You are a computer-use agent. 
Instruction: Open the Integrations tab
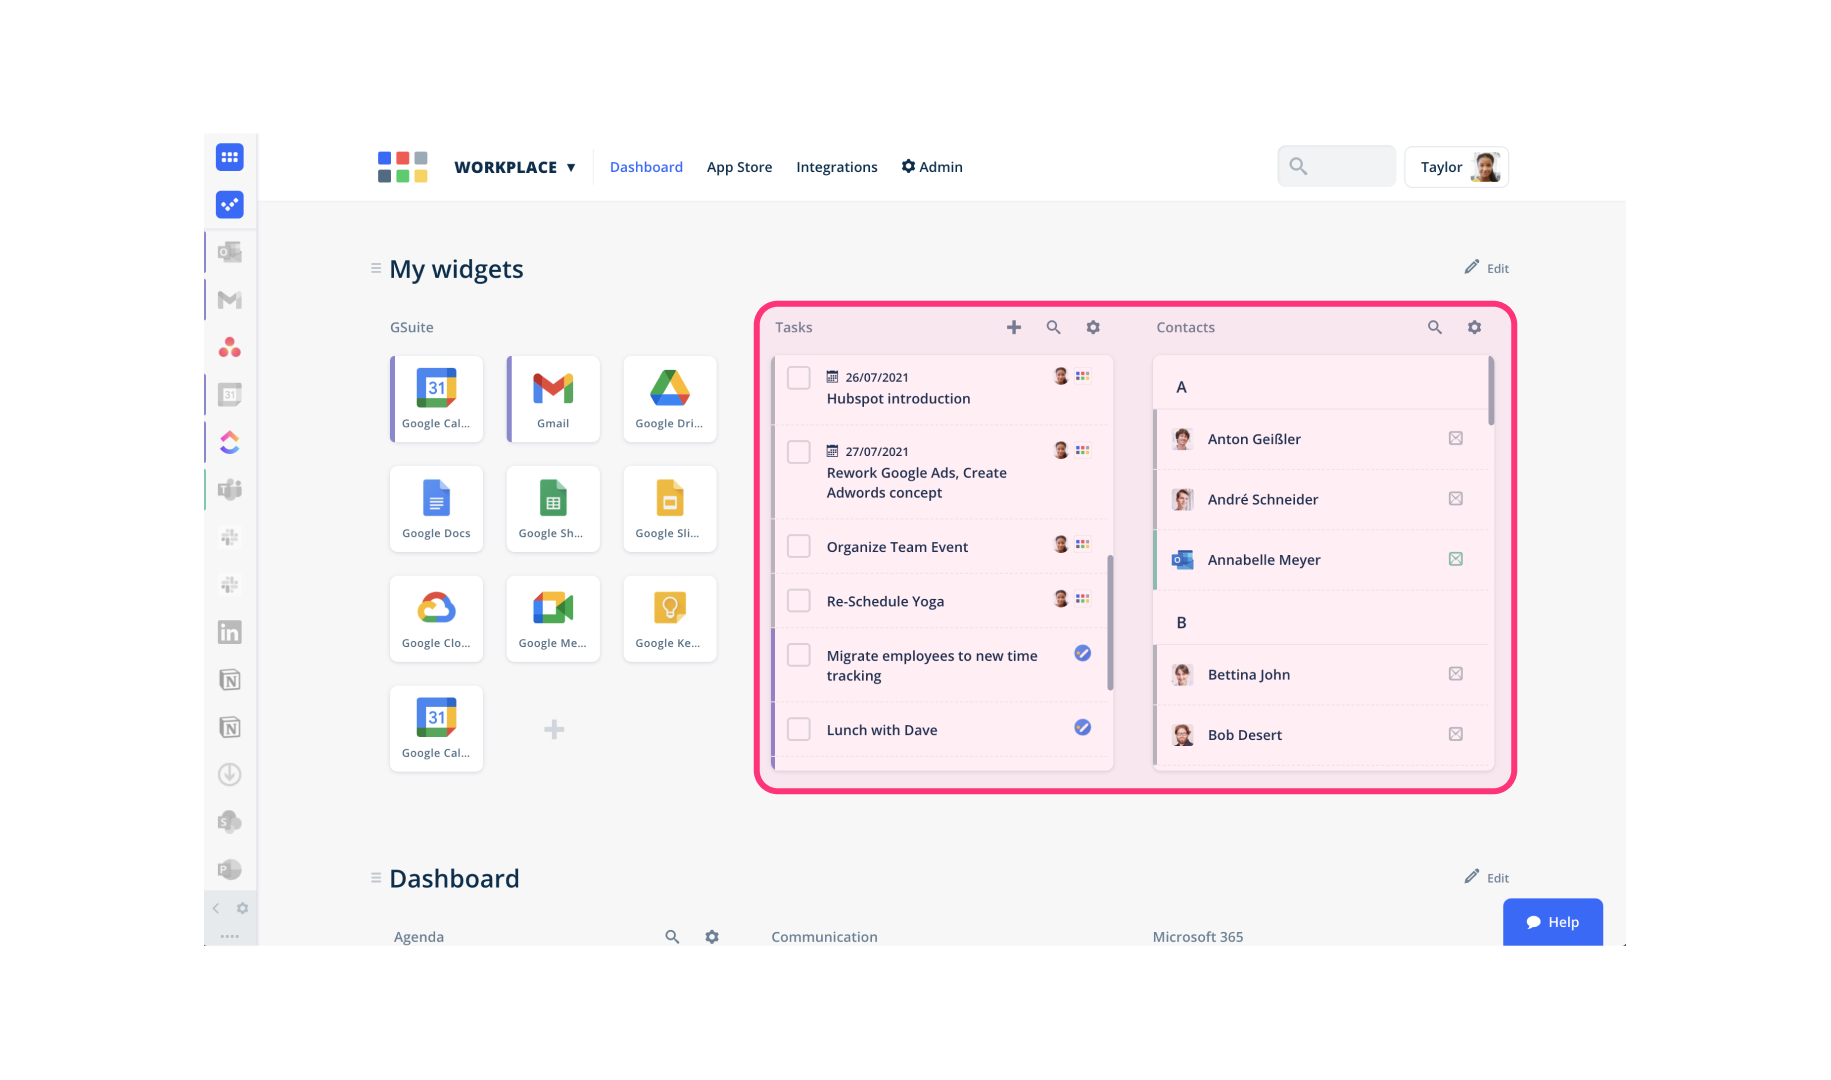837,167
